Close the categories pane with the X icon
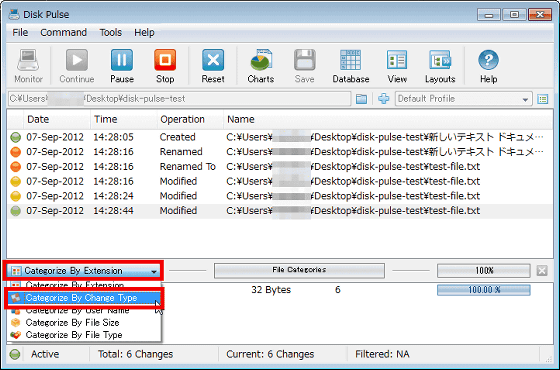 tap(542, 271)
